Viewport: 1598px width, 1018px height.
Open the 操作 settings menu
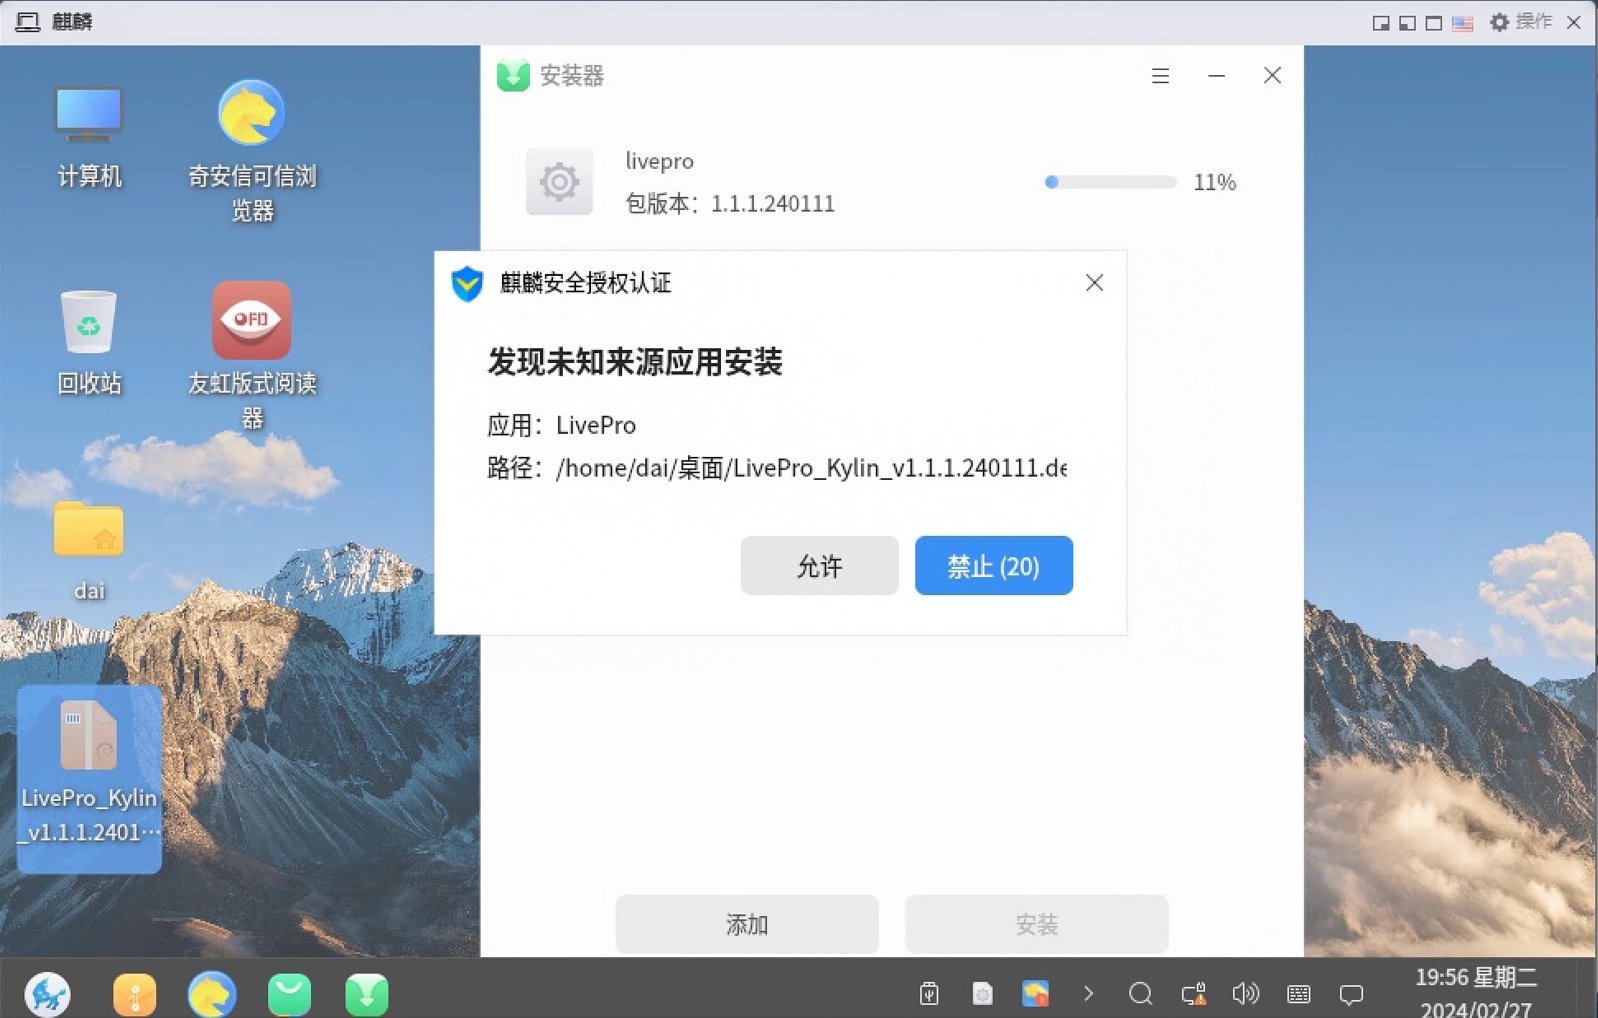tap(1521, 22)
